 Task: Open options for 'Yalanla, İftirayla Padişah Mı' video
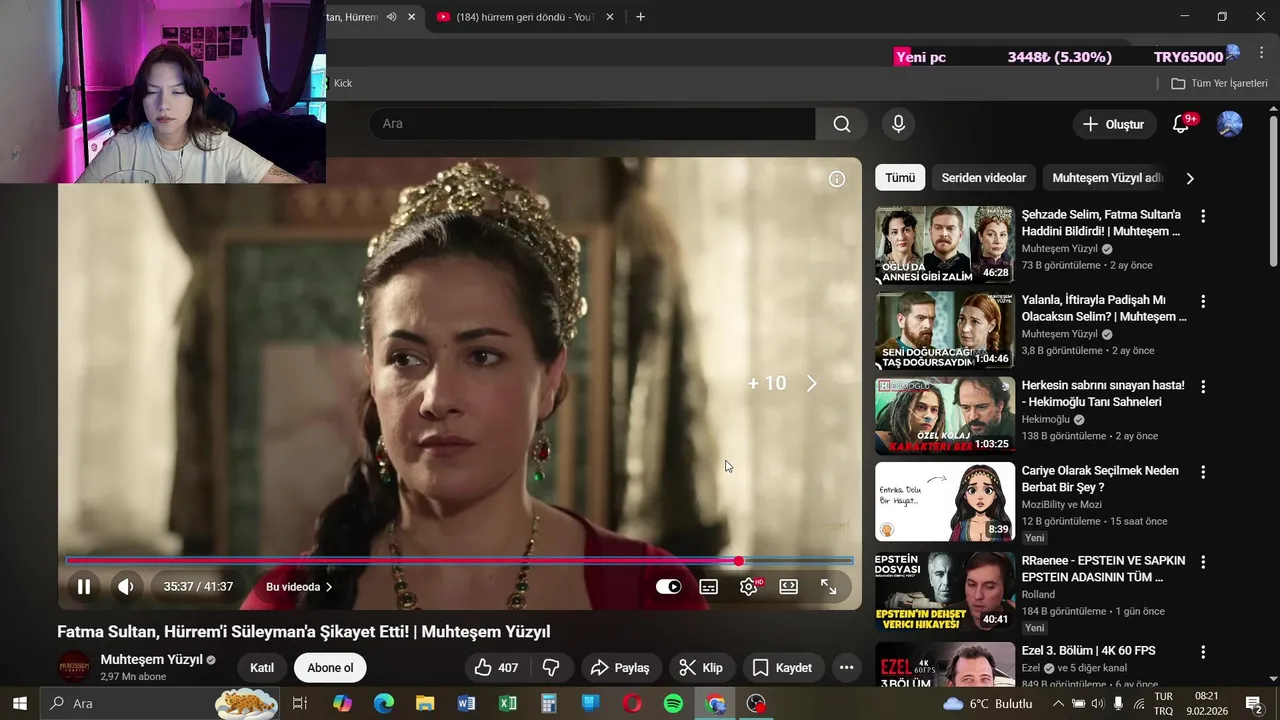[1203, 301]
